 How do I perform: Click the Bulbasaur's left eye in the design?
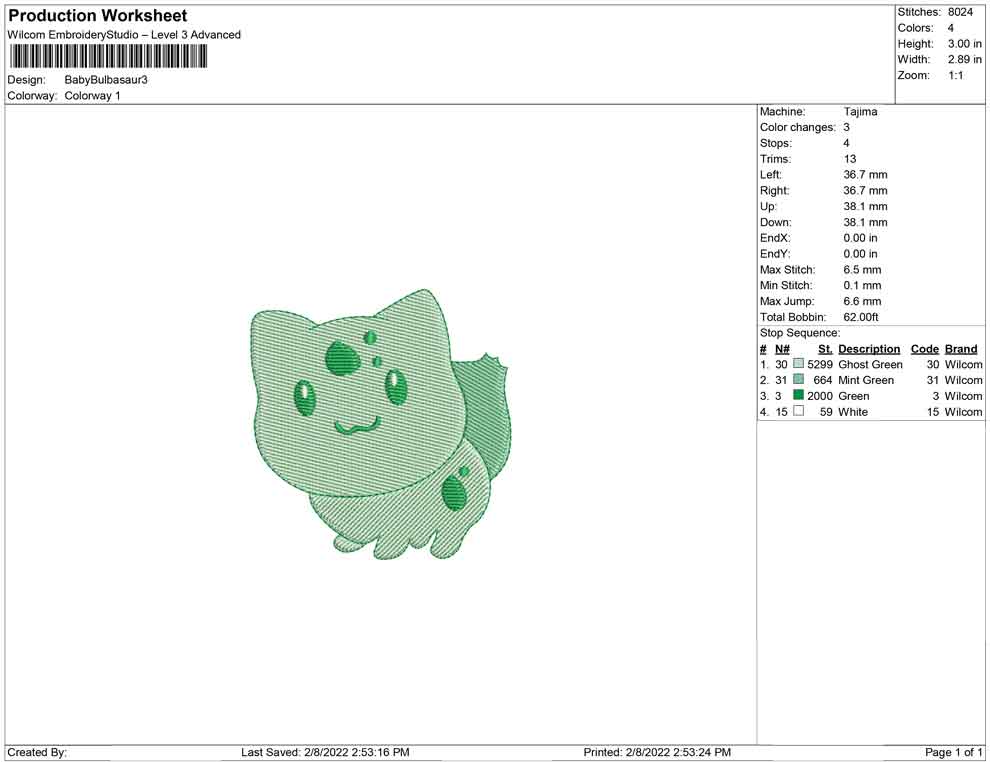(305, 398)
